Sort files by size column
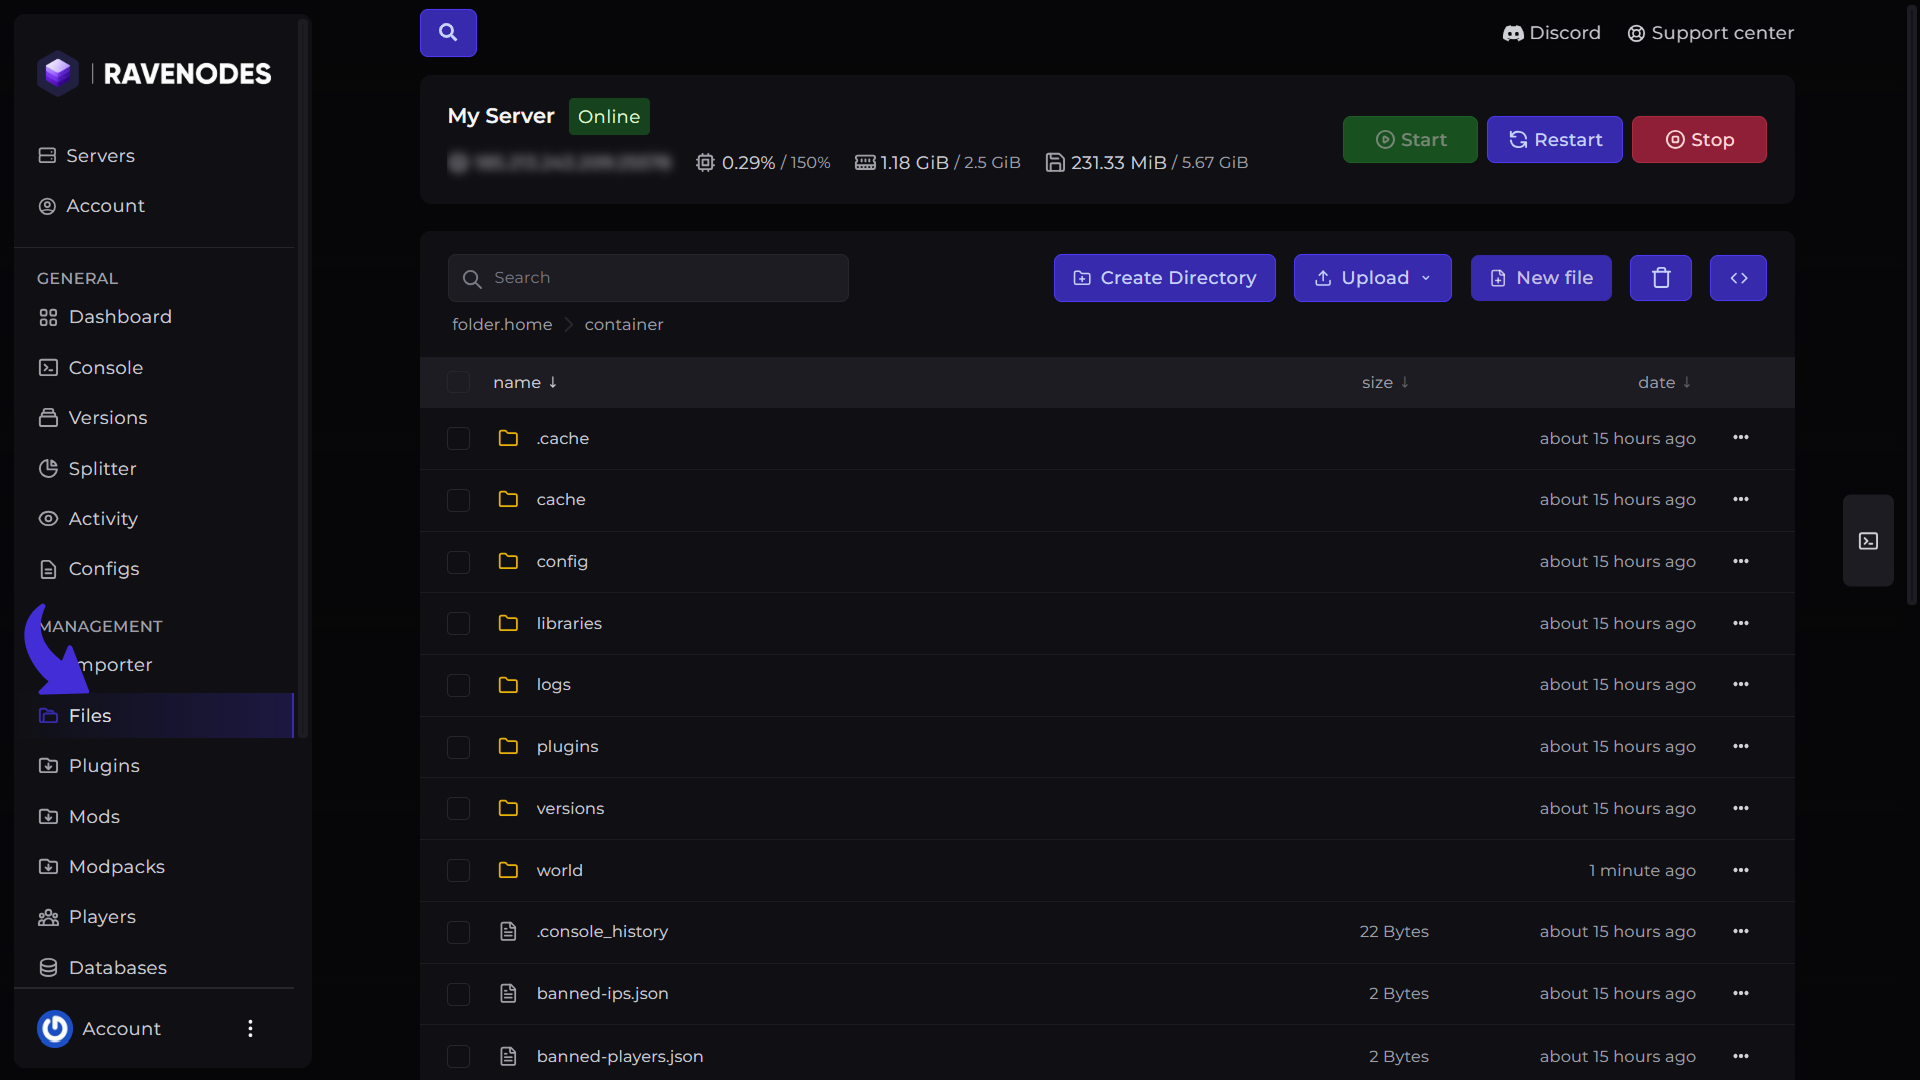1920x1080 pixels. point(1385,382)
